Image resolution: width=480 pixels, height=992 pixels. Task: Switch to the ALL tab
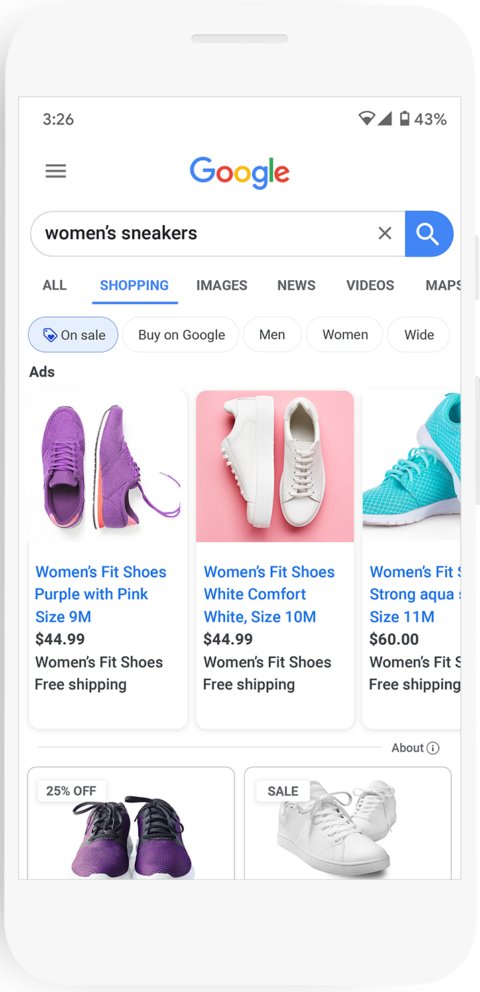click(x=54, y=285)
